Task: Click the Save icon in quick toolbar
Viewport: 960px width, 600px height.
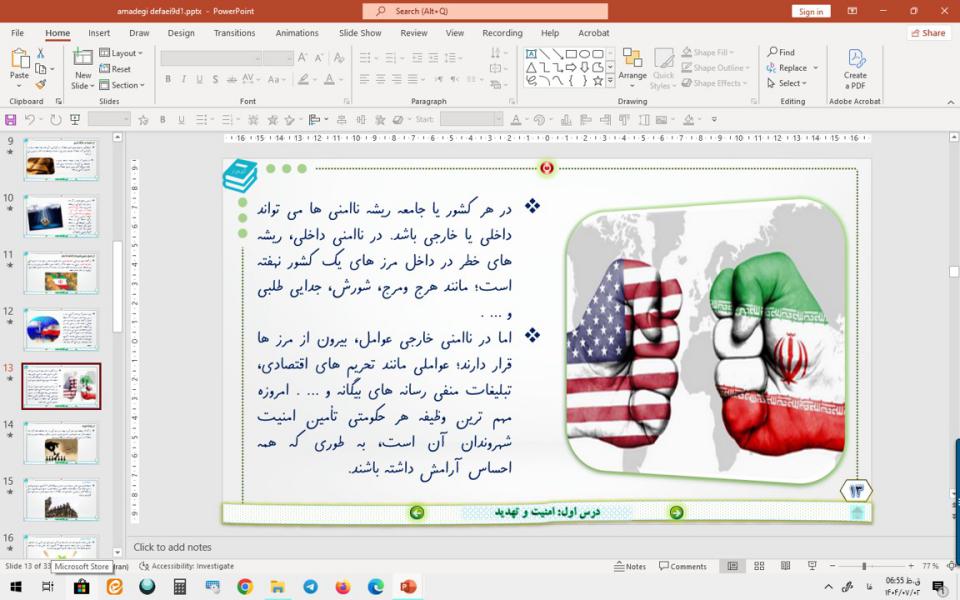Action: point(10,119)
